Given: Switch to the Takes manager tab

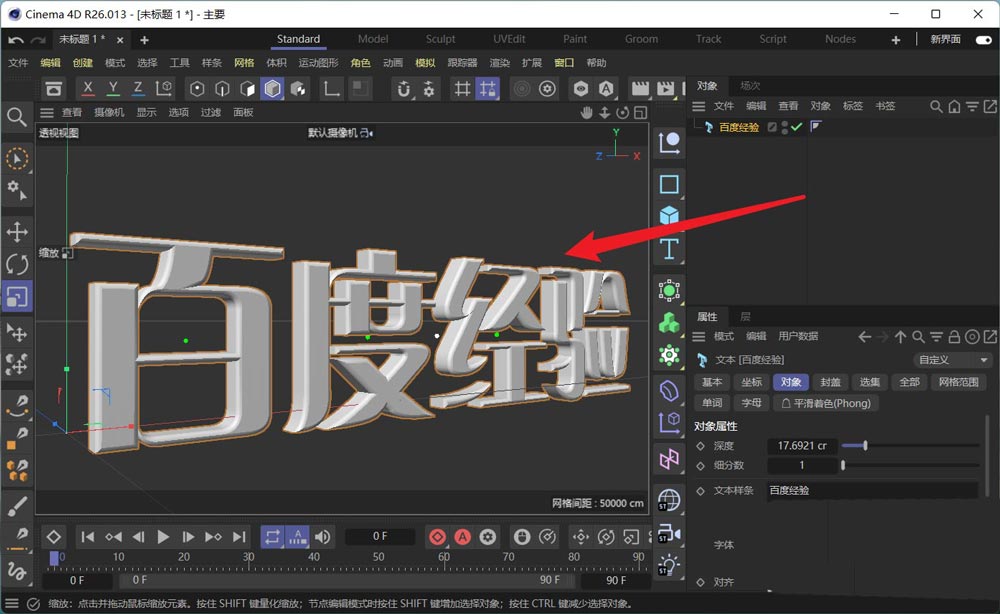Looking at the screenshot, I should [x=749, y=85].
